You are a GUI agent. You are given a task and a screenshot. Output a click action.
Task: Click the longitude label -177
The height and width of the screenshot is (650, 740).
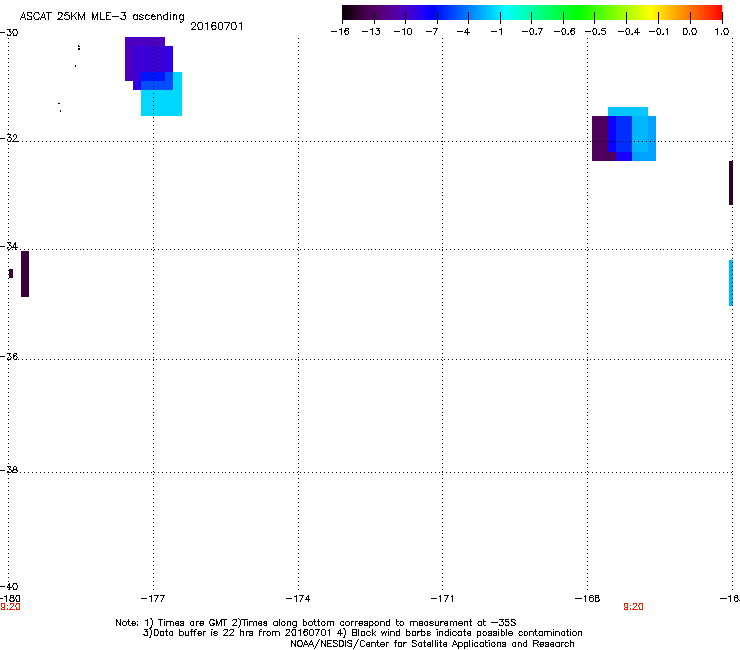(x=153, y=599)
